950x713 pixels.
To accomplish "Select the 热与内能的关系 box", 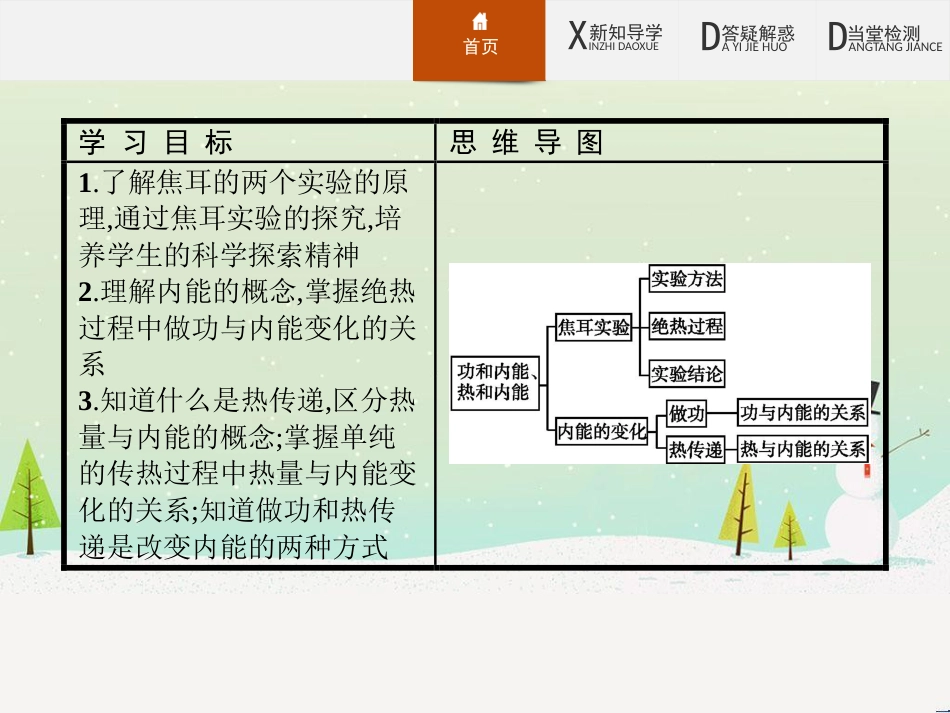I will point(802,449).
